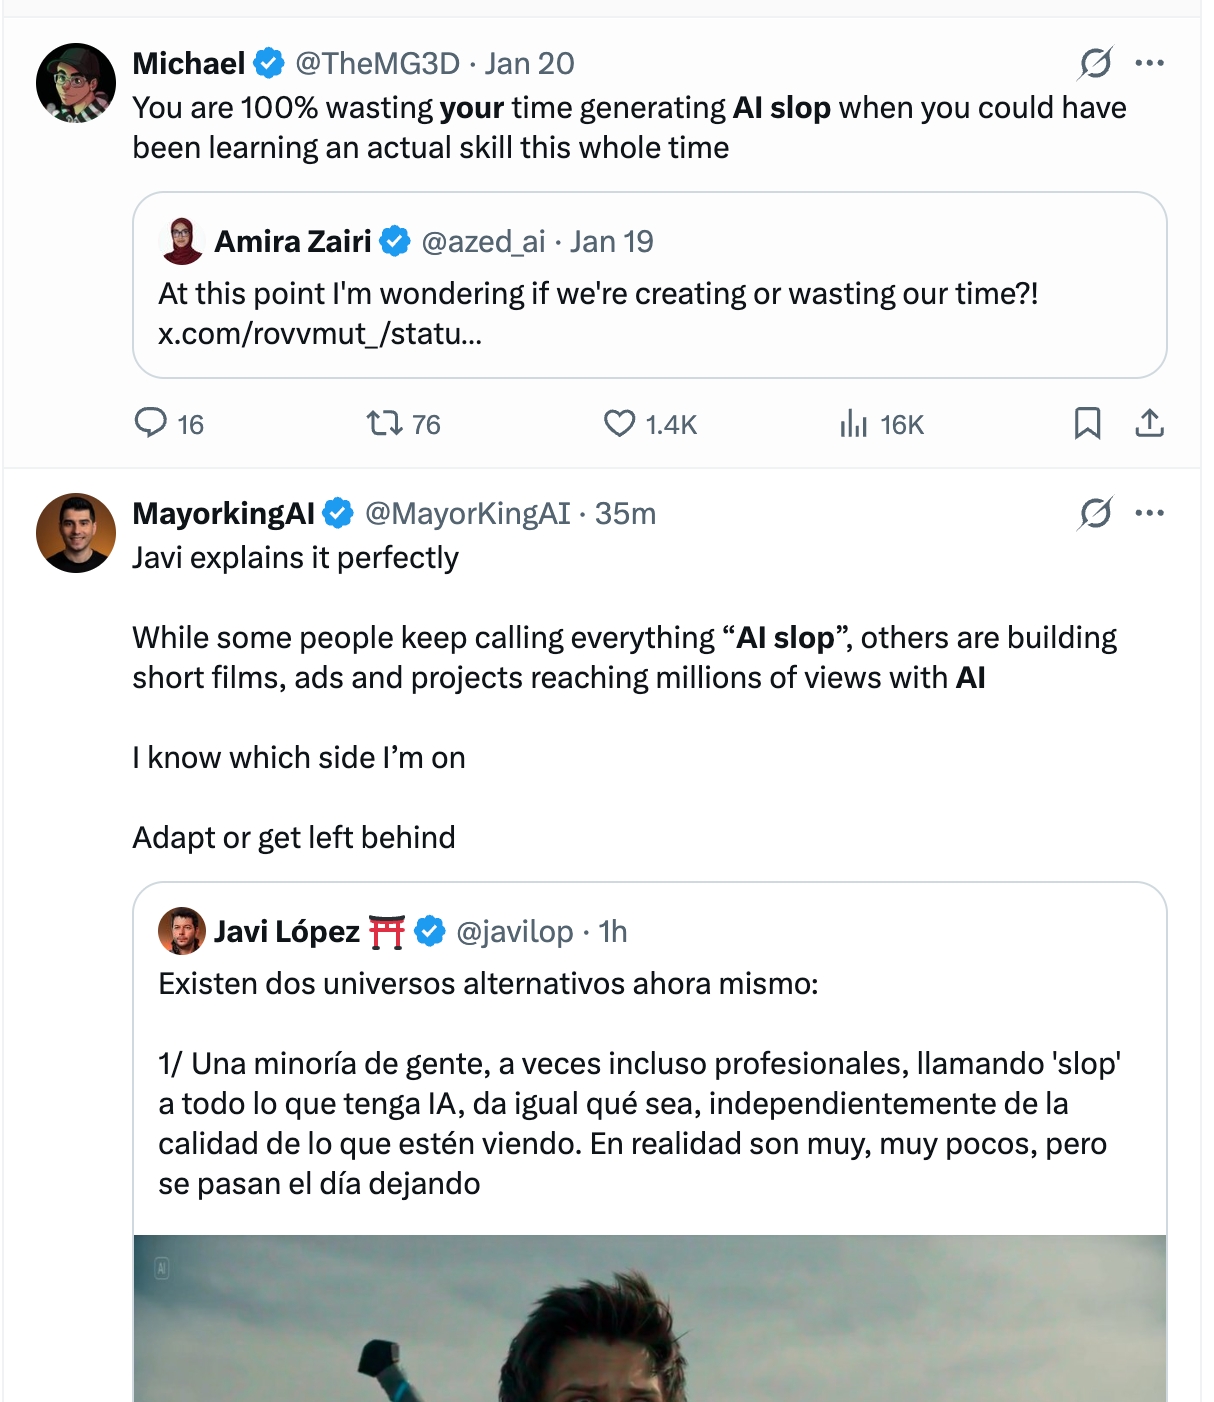Click Javi López's verified badge

click(428, 931)
